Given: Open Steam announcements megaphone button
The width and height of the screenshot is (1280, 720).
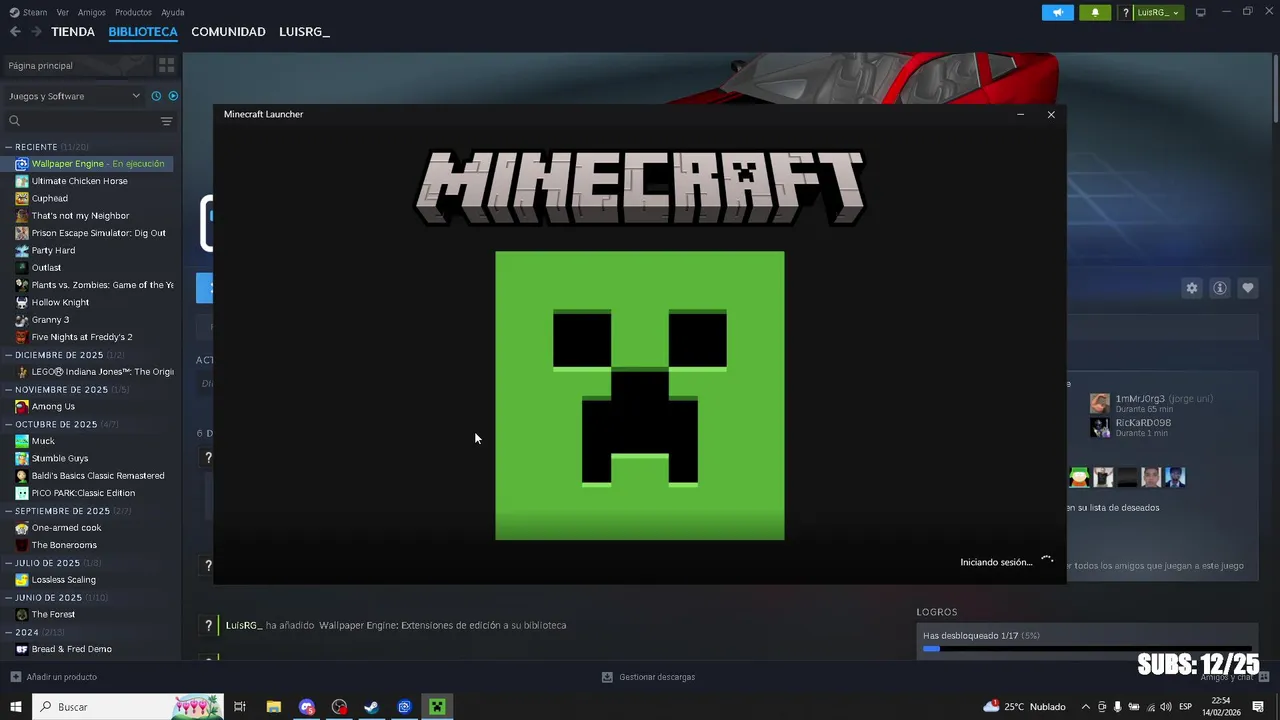Looking at the screenshot, I should coord(1057,12).
